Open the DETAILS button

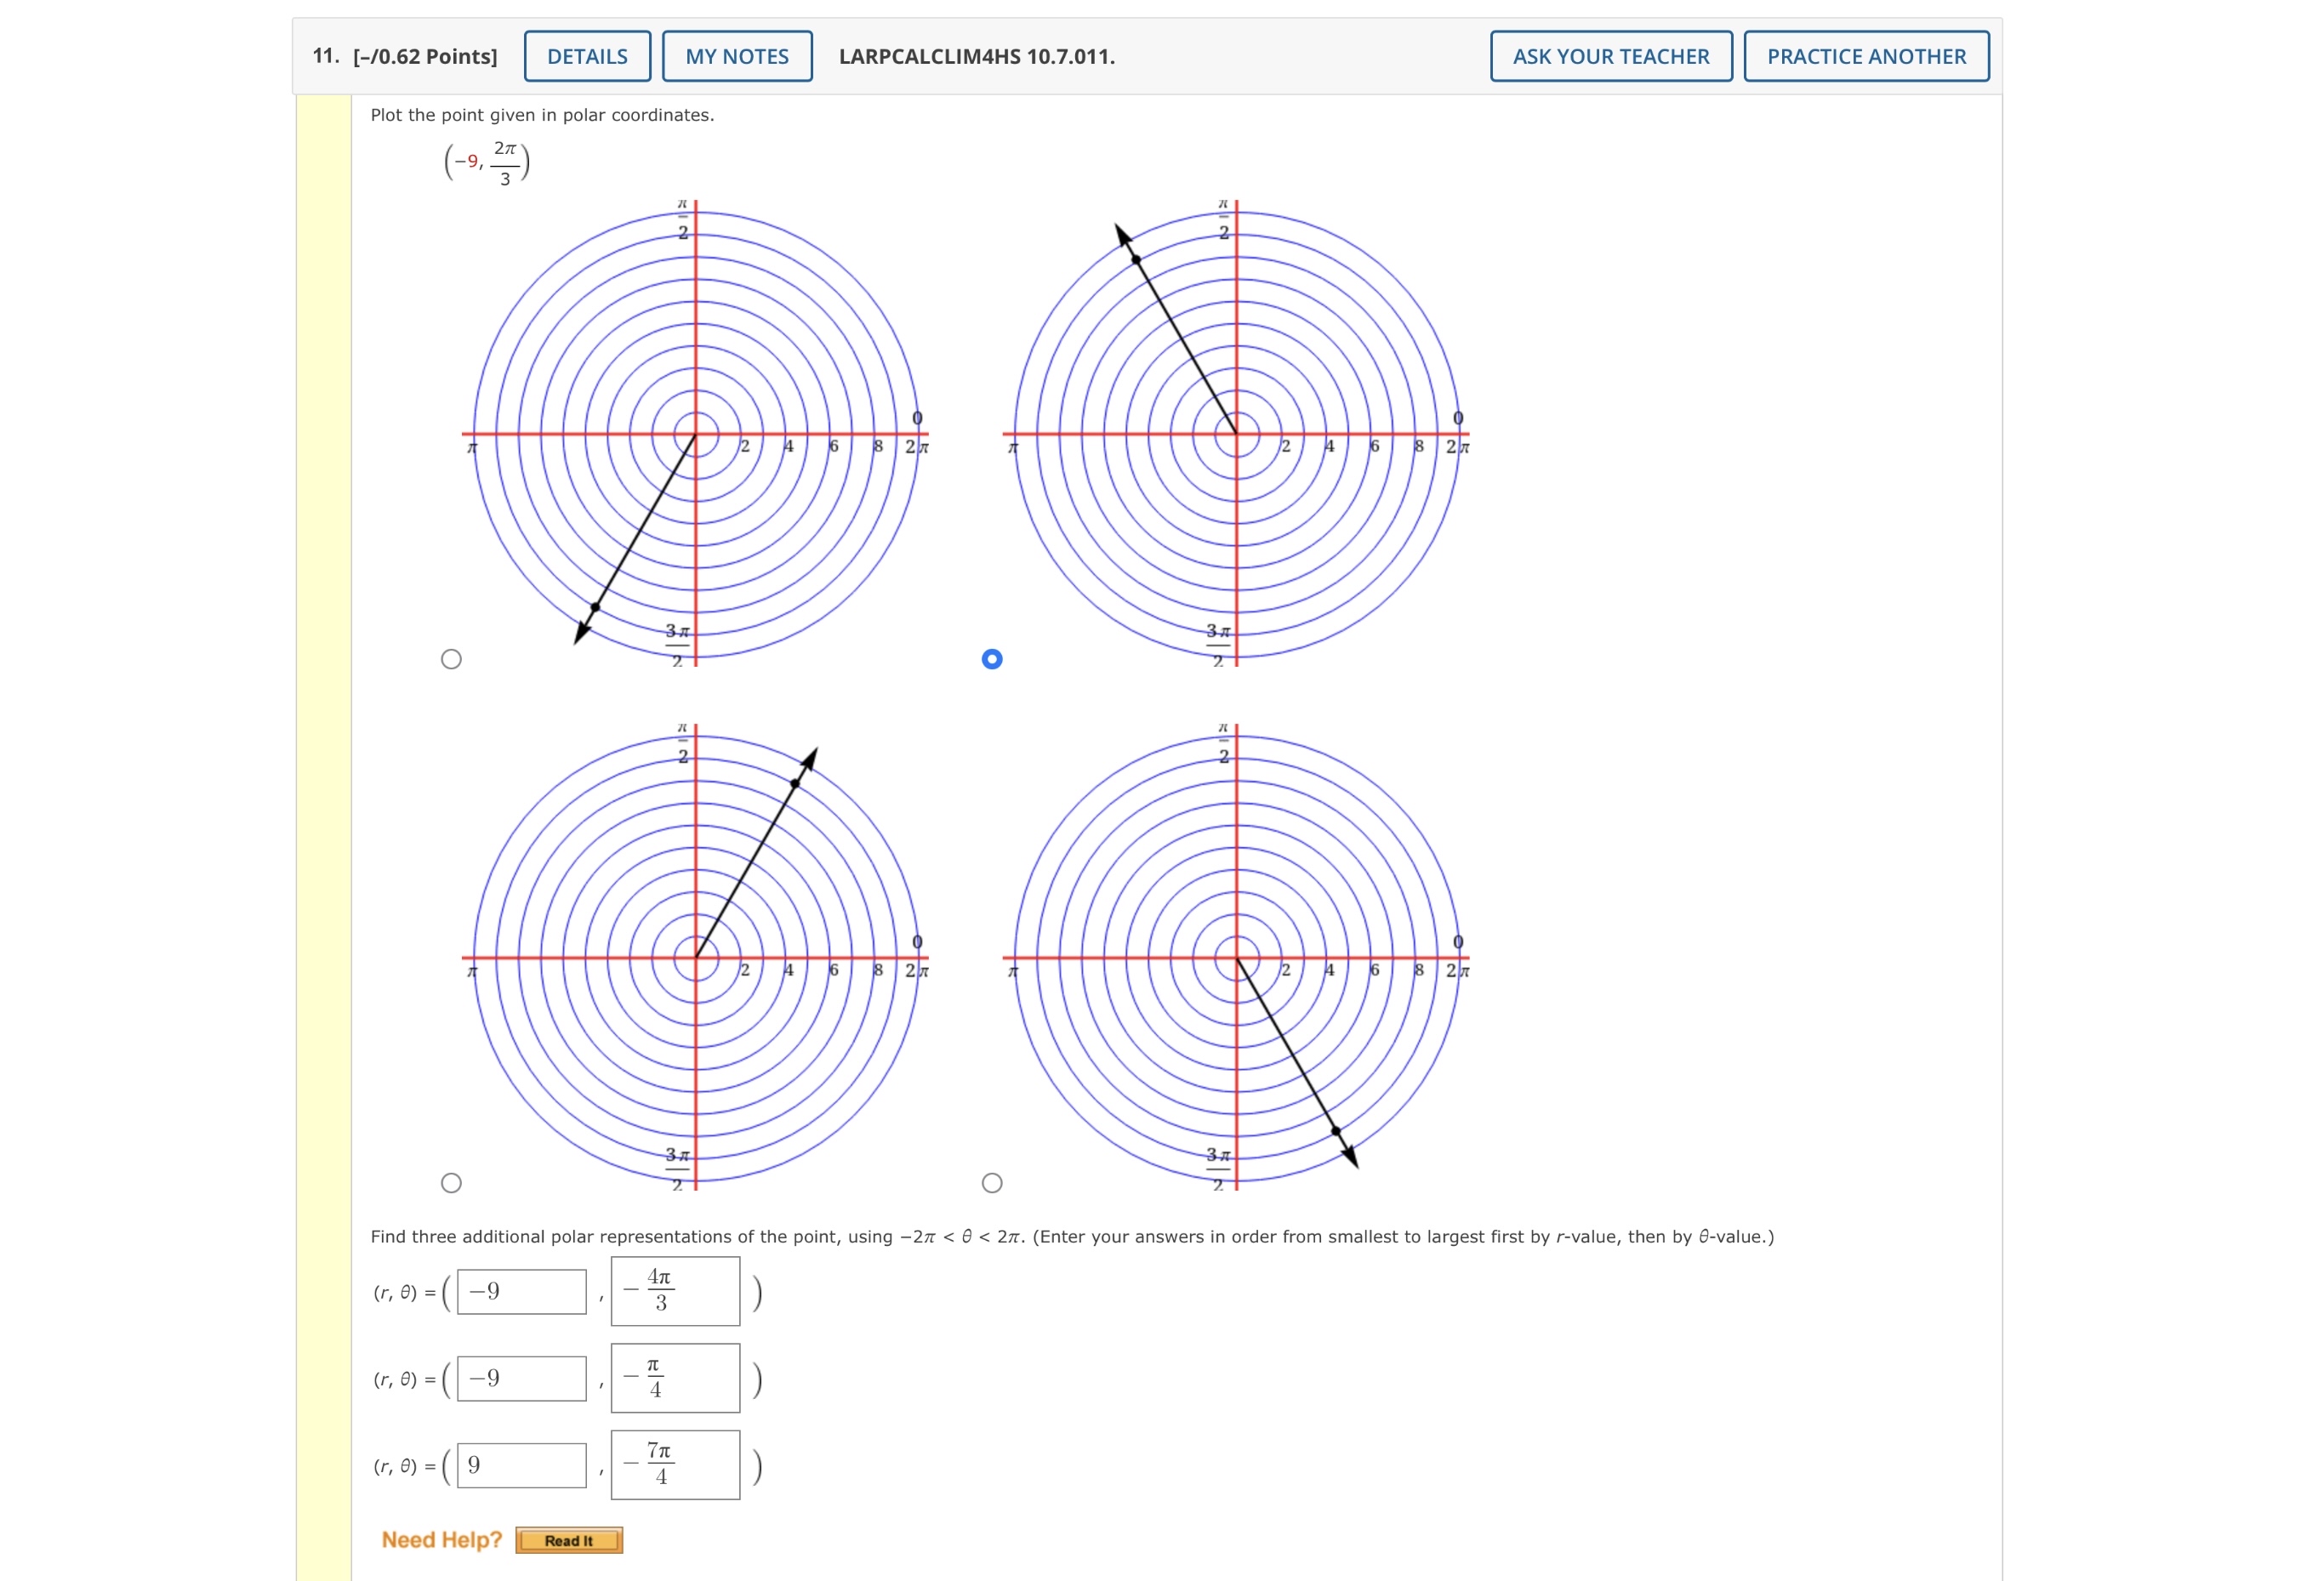[587, 56]
